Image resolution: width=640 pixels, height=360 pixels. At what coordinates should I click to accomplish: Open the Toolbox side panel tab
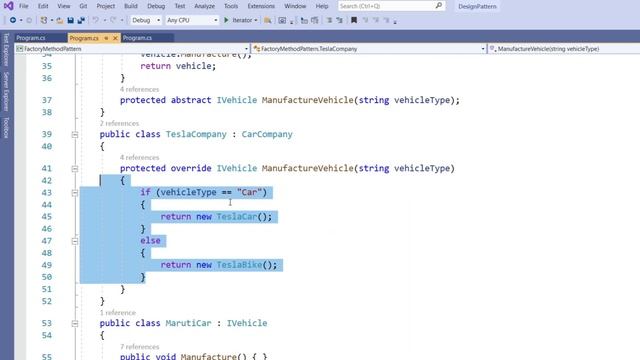[6, 127]
